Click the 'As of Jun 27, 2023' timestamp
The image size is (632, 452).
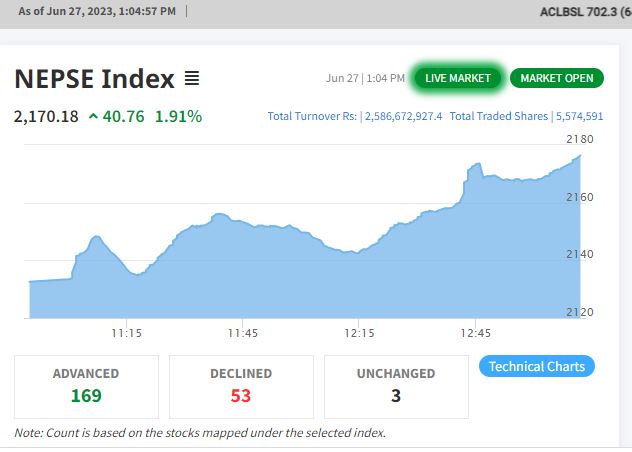97,11
